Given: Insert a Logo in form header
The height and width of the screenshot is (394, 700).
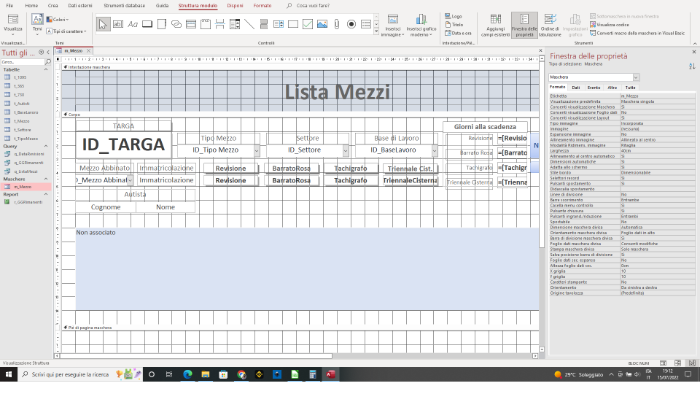Looking at the screenshot, I should [454, 16].
